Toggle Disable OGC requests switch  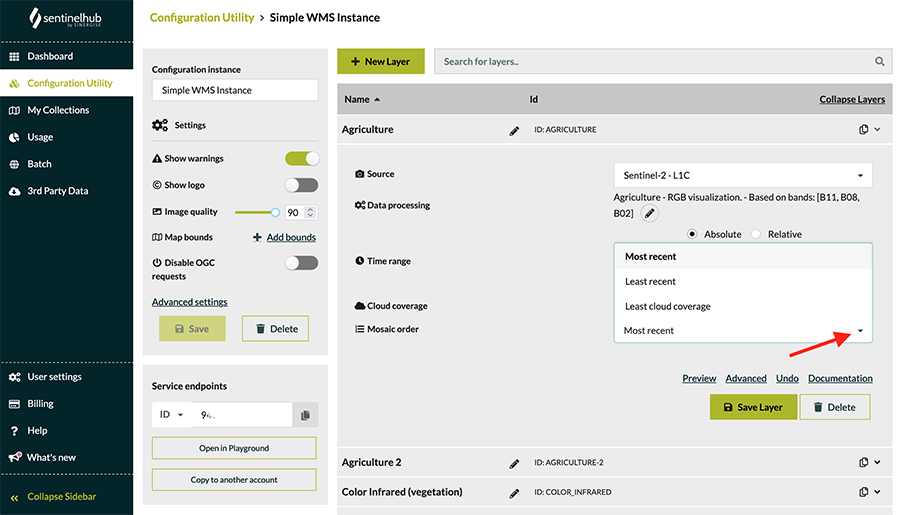click(x=302, y=263)
